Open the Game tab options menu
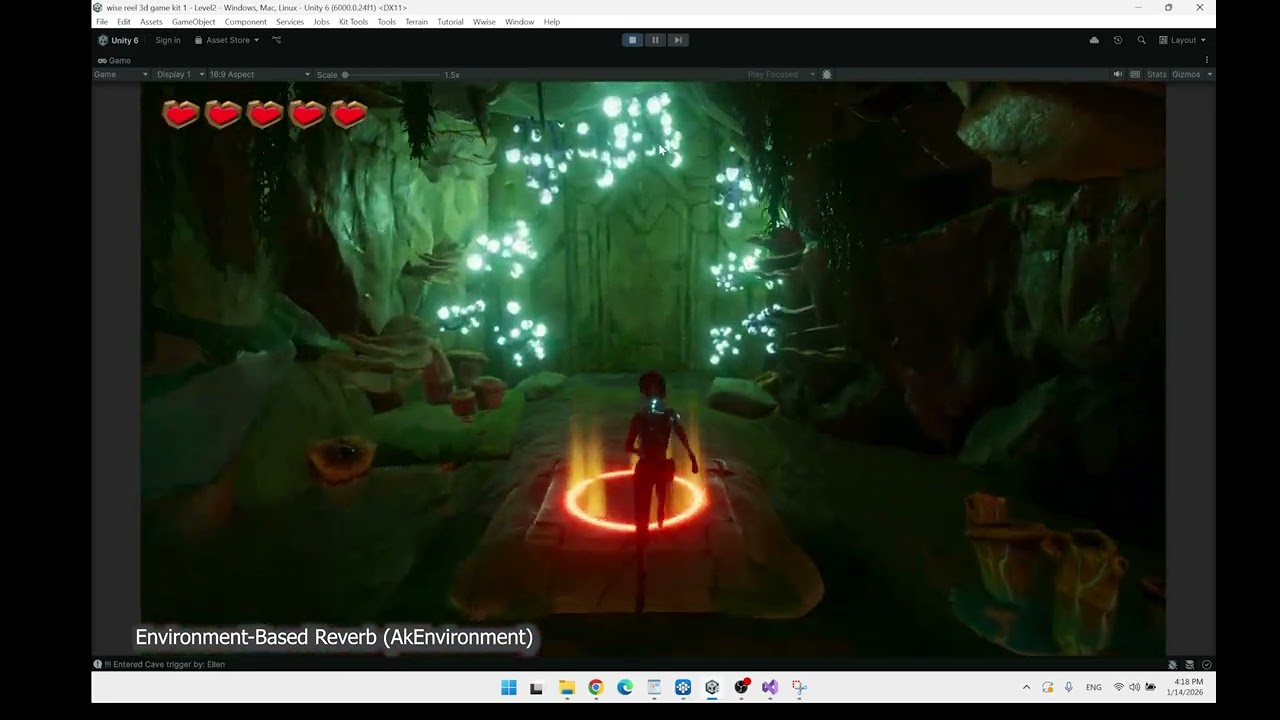 [1207, 60]
